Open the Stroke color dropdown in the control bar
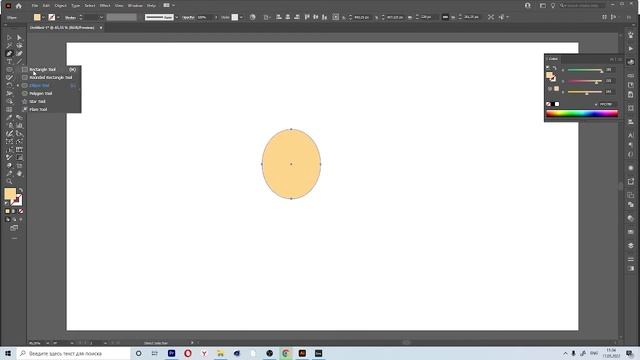This screenshot has width=640, height=360. tap(58, 18)
